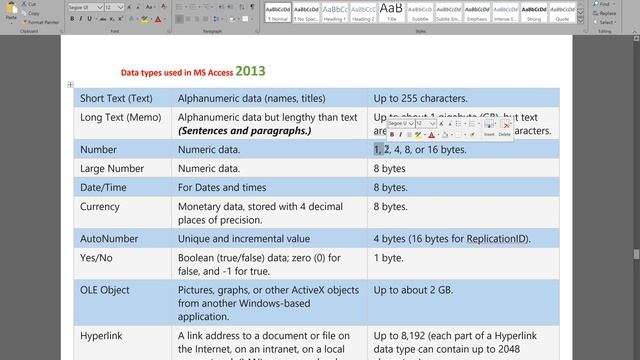Click the 'OLE Object' table cell
640x360 pixels.
122,303
